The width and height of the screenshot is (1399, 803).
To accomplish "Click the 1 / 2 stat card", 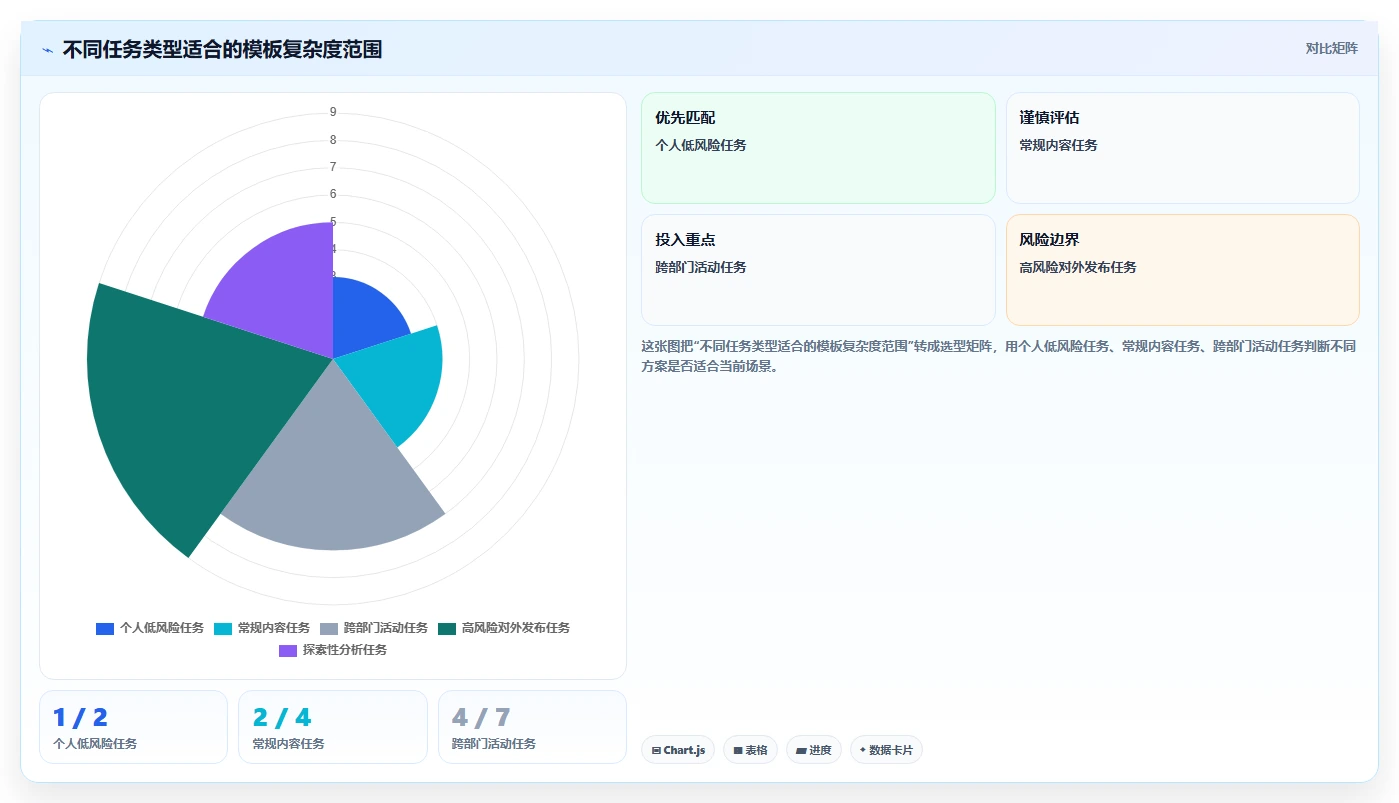I will click(133, 727).
